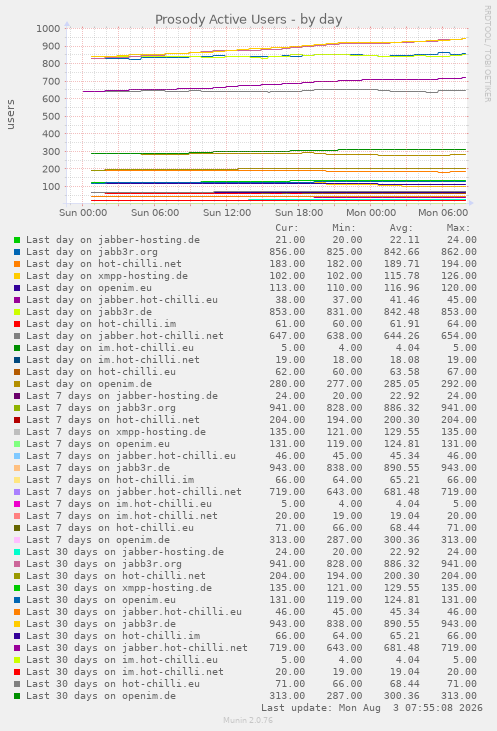Click the 100 value on the y-axis
Image resolution: width=497 pixels, height=731 pixels.
pos(51,187)
